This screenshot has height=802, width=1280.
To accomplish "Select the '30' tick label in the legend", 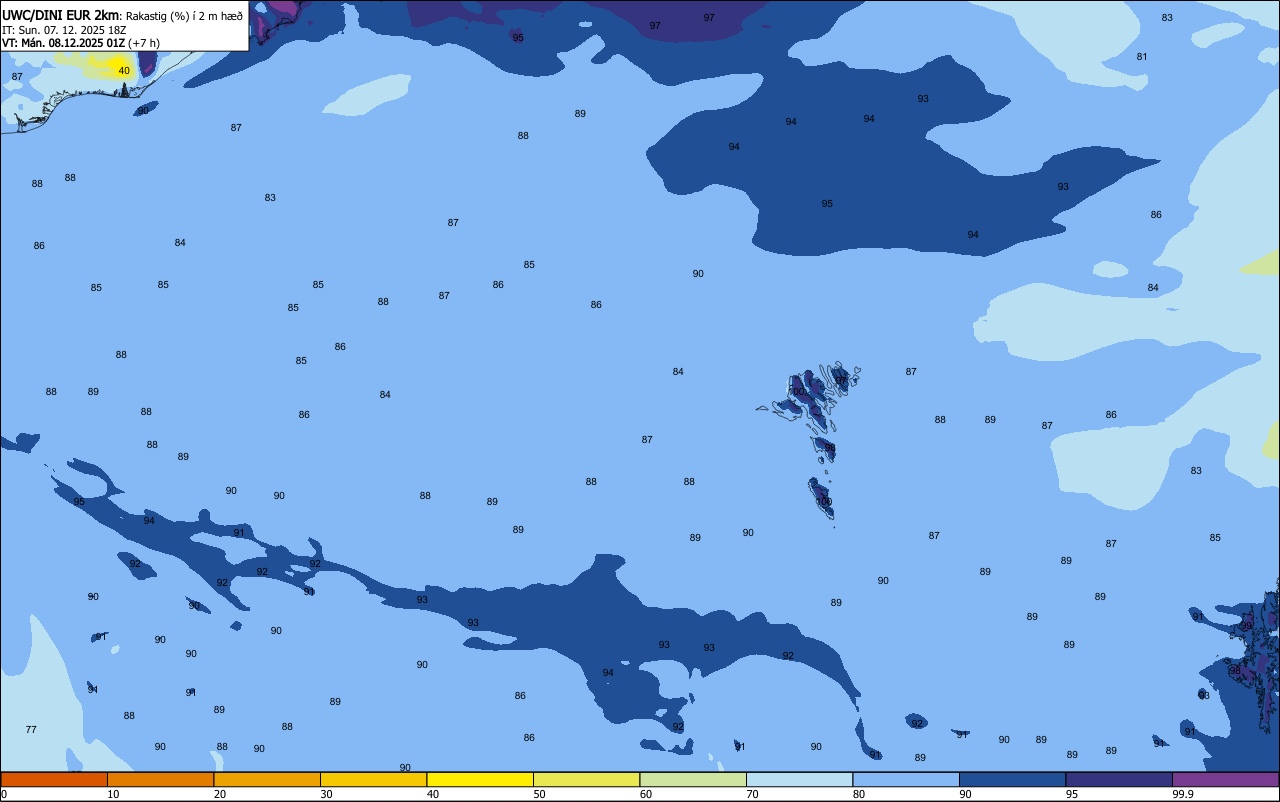I will (x=326, y=794).
